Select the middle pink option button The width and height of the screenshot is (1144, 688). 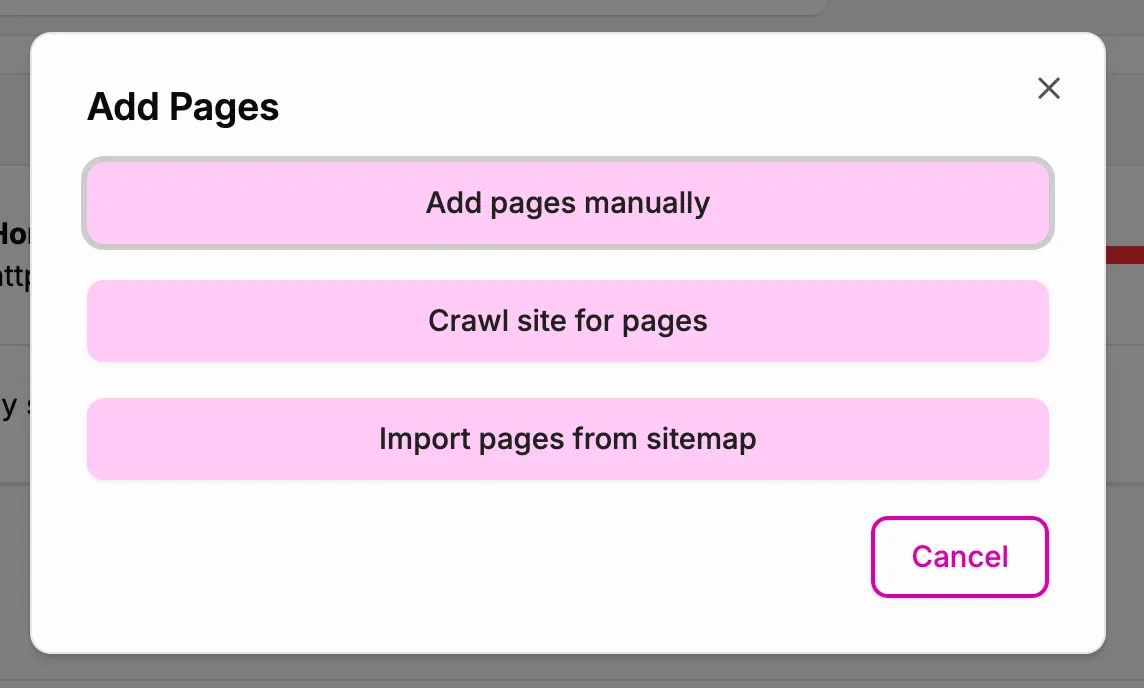click(567, 321)
